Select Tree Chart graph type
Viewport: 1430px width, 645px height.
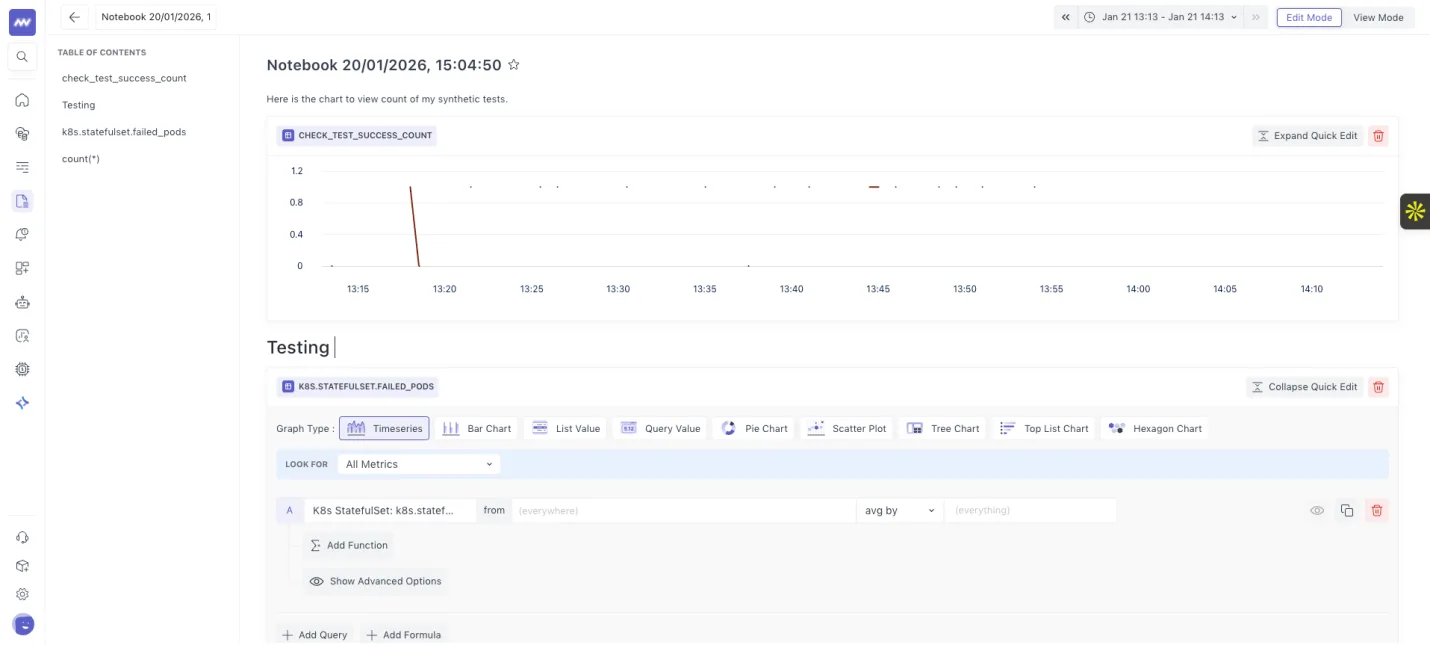click(x=943, y=428)
